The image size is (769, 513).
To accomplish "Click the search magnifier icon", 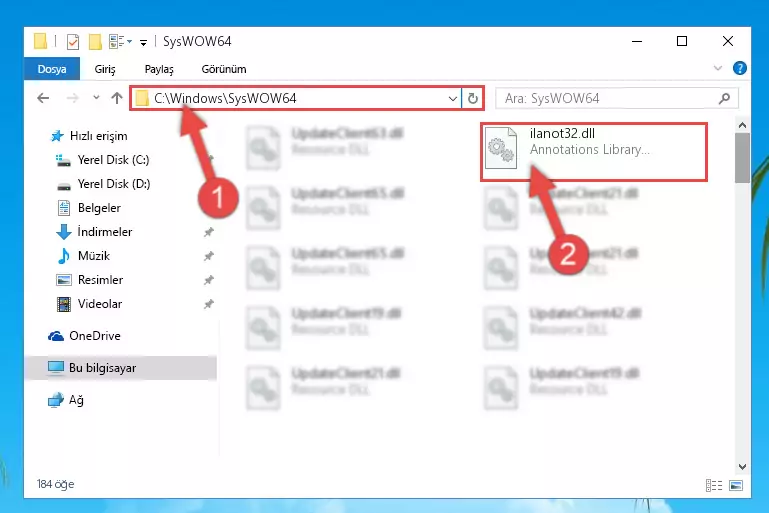I will [x=724, y=99].
